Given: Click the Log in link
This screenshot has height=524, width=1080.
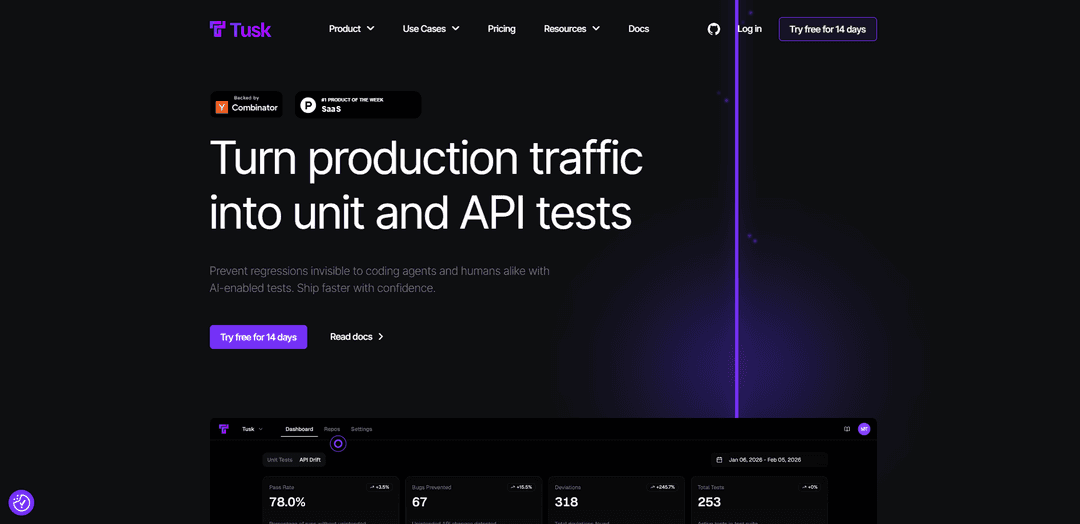Looking at the screenshot, I should [x=749, y=29].
